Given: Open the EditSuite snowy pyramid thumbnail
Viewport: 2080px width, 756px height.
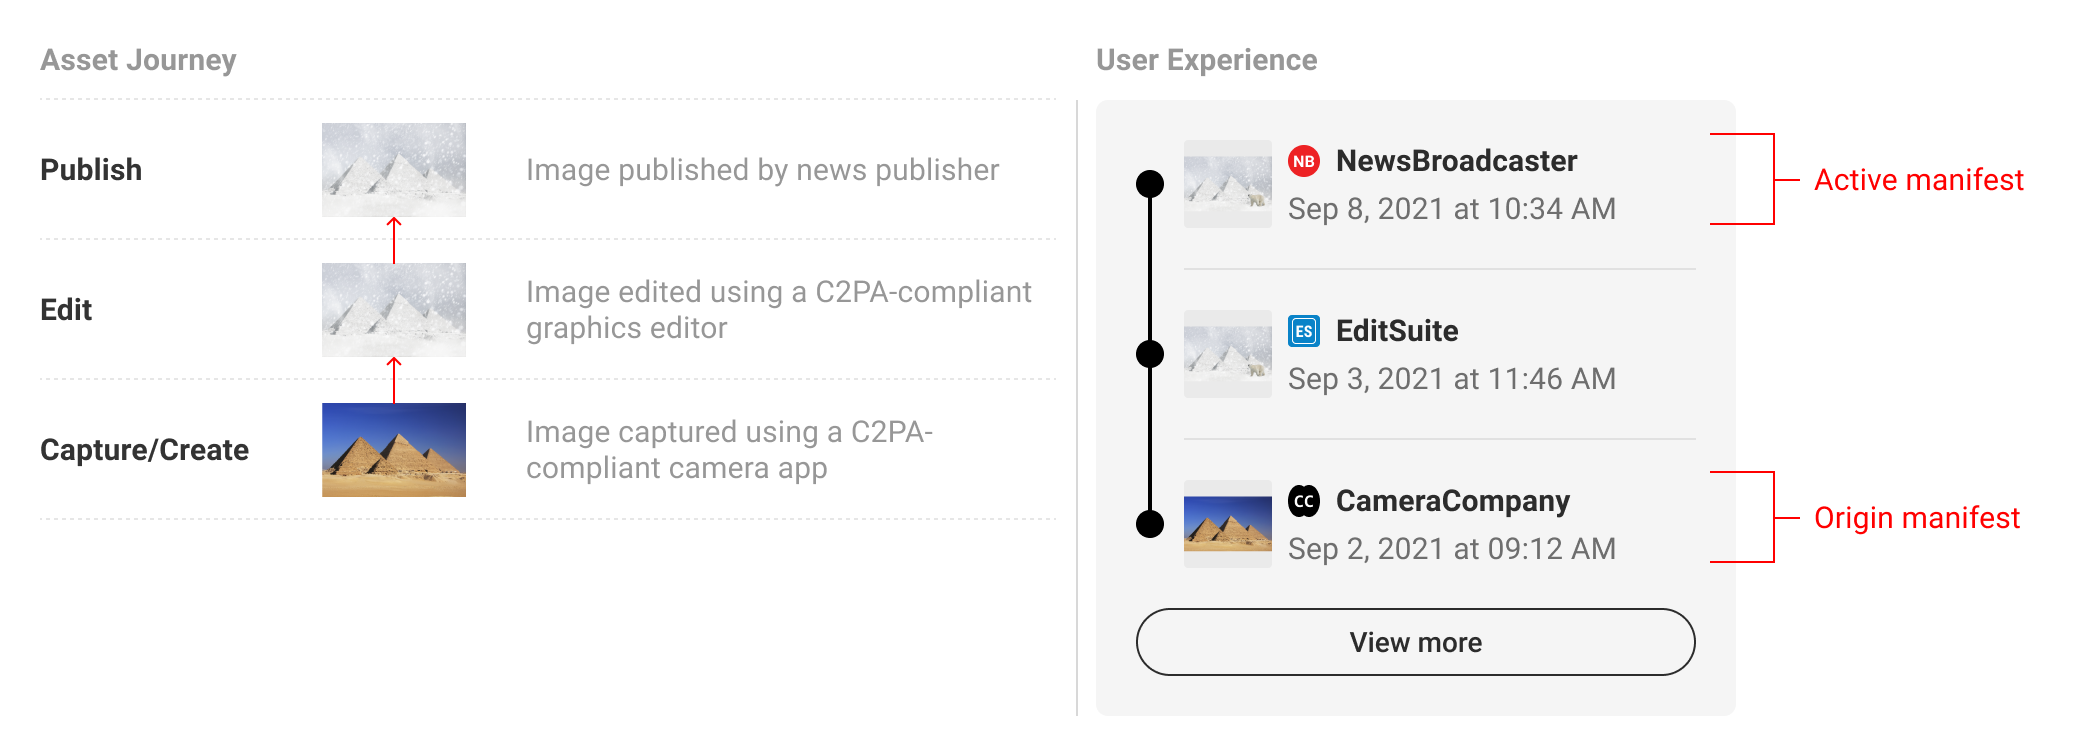Looking at the screenshot, I should point(1228,354).
